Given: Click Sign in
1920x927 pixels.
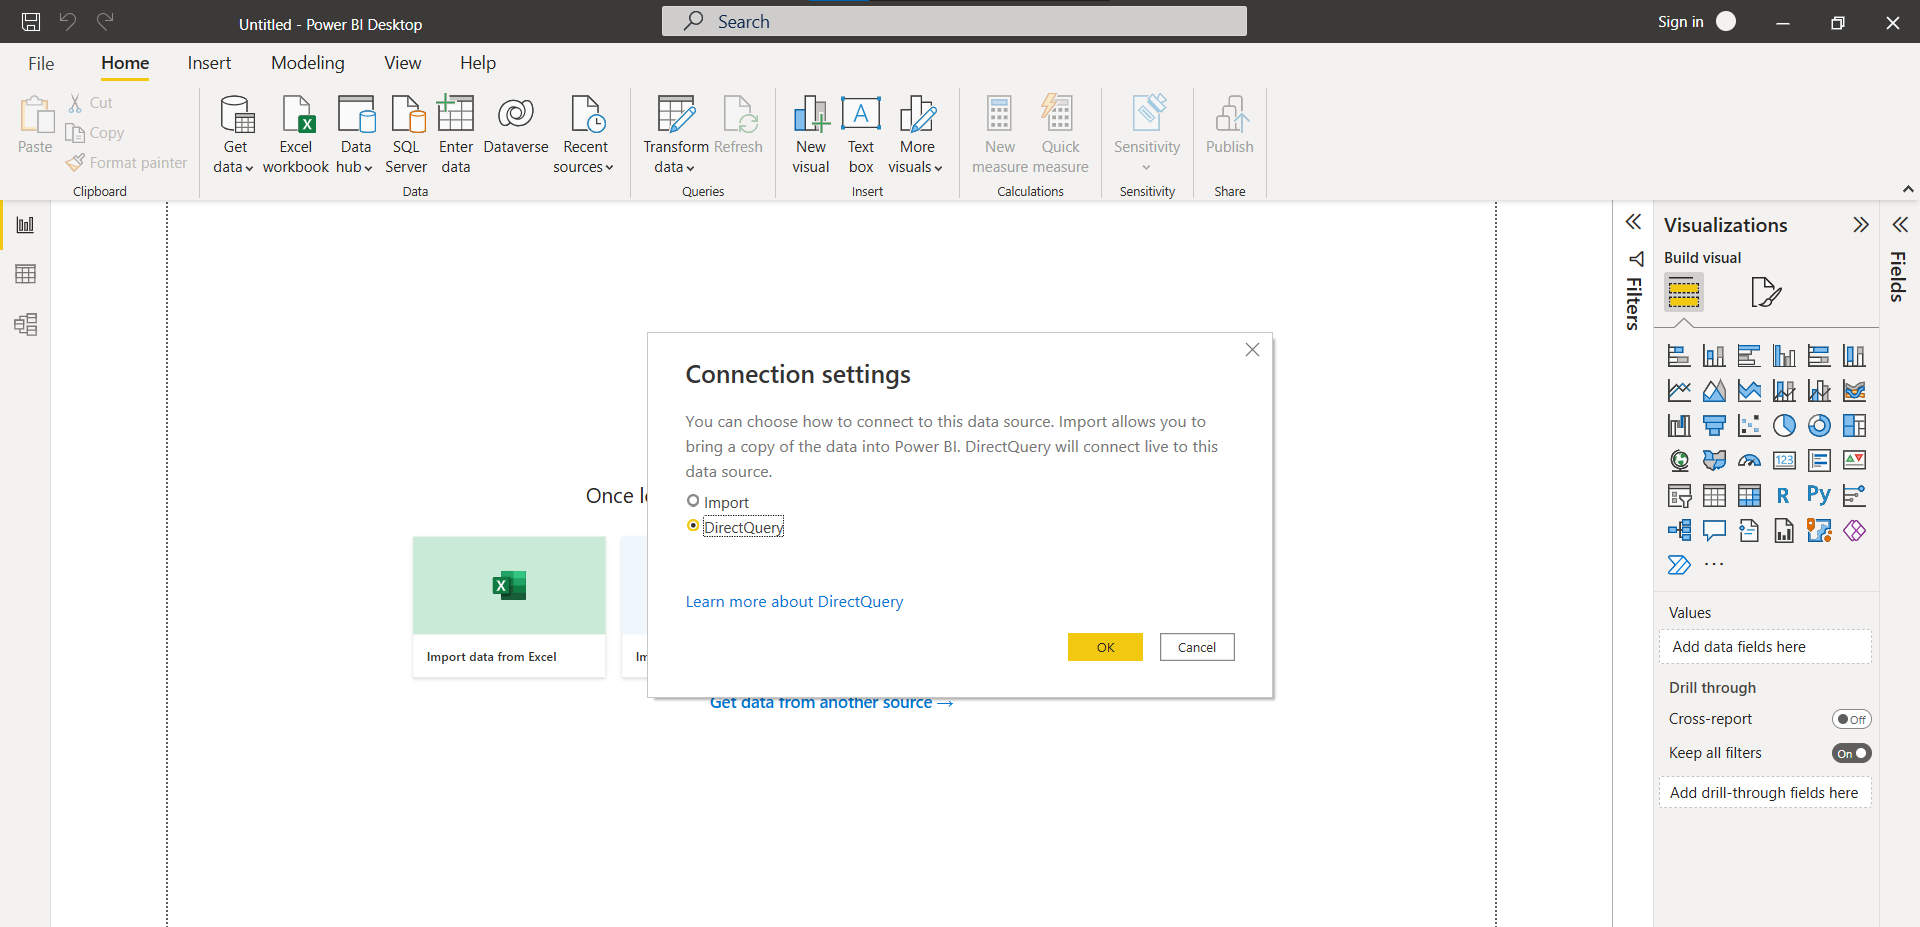Looking at the screenshot, I should coord(1680,22).
